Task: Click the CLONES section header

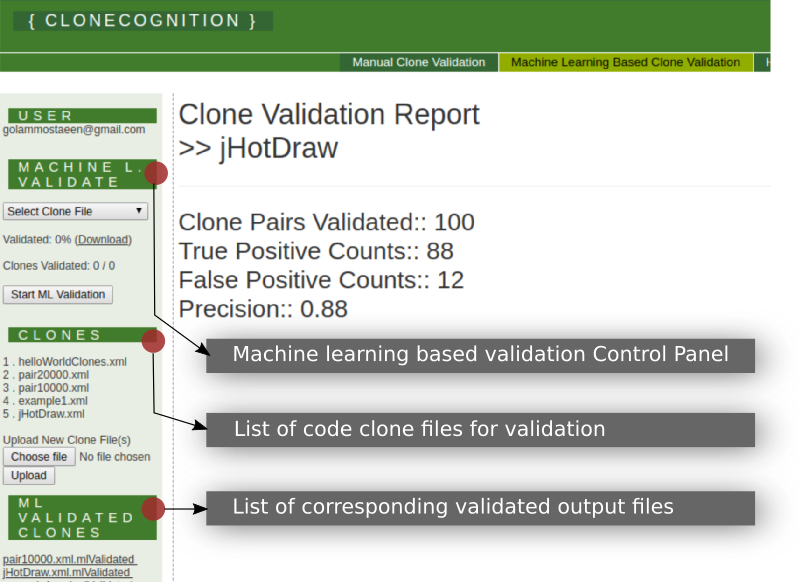Action: point(82,335)
